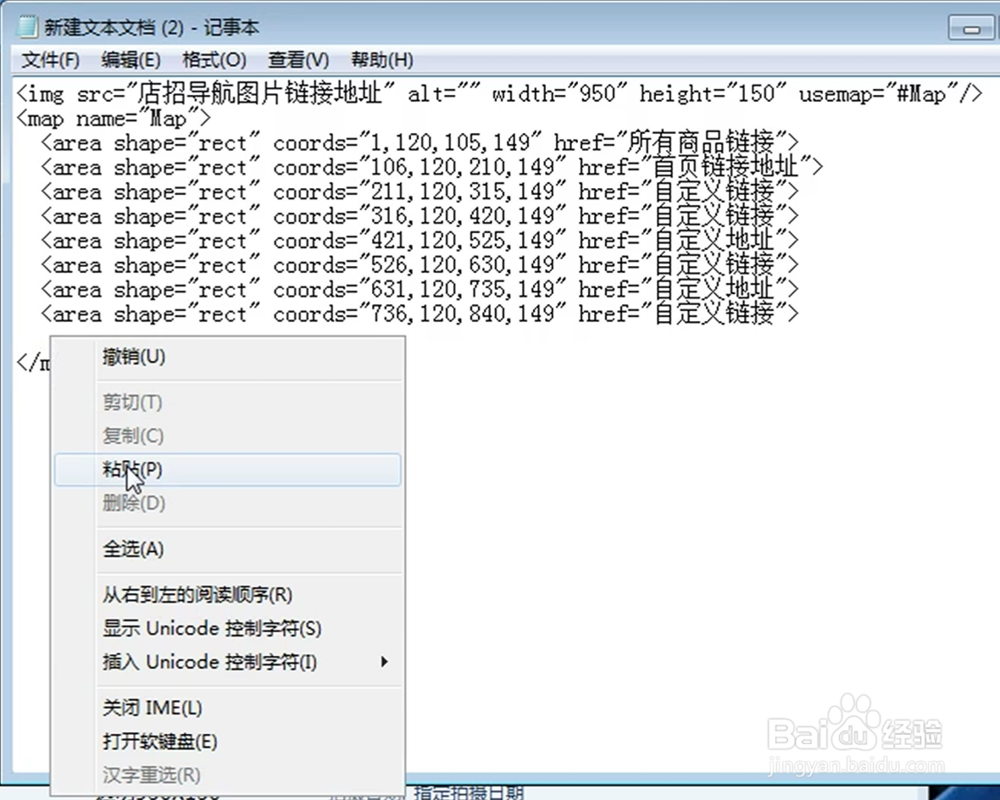This screenshot has width=1000, height=800.
Task: Open the 帮助(H) menu
Action: (x=382, y=60)
